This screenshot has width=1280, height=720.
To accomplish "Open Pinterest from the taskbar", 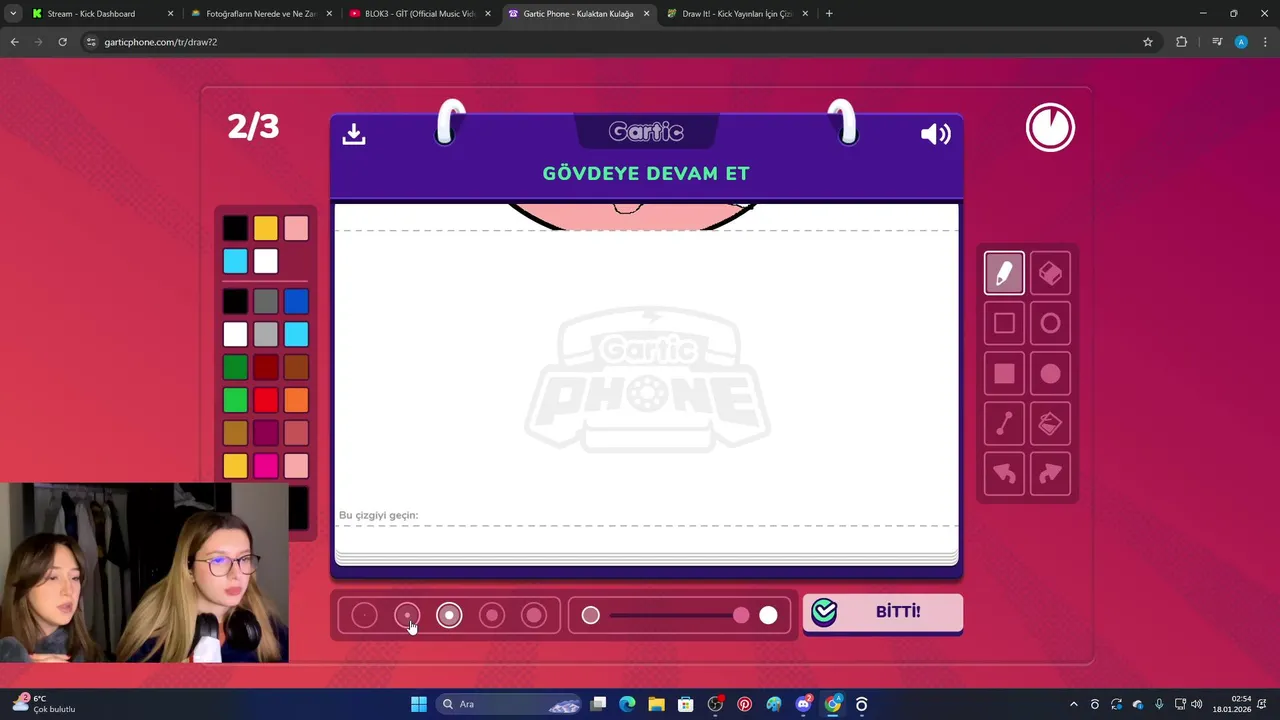I will [744, 704].
